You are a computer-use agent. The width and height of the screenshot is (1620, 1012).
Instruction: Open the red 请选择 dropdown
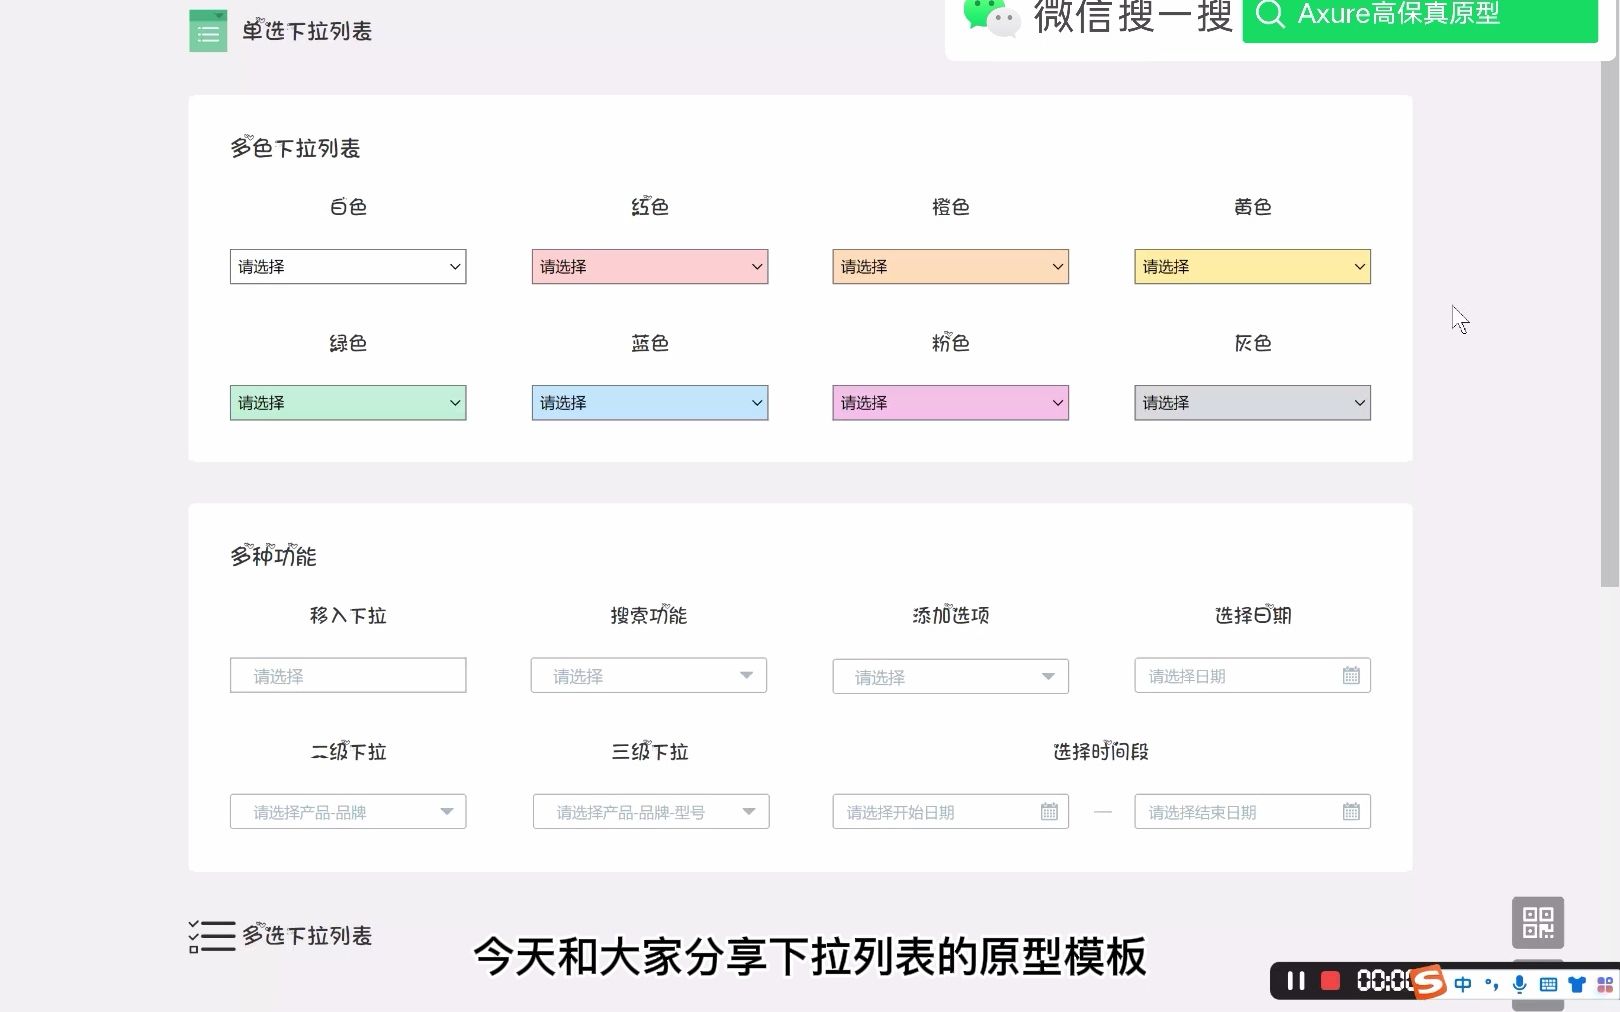650,267
